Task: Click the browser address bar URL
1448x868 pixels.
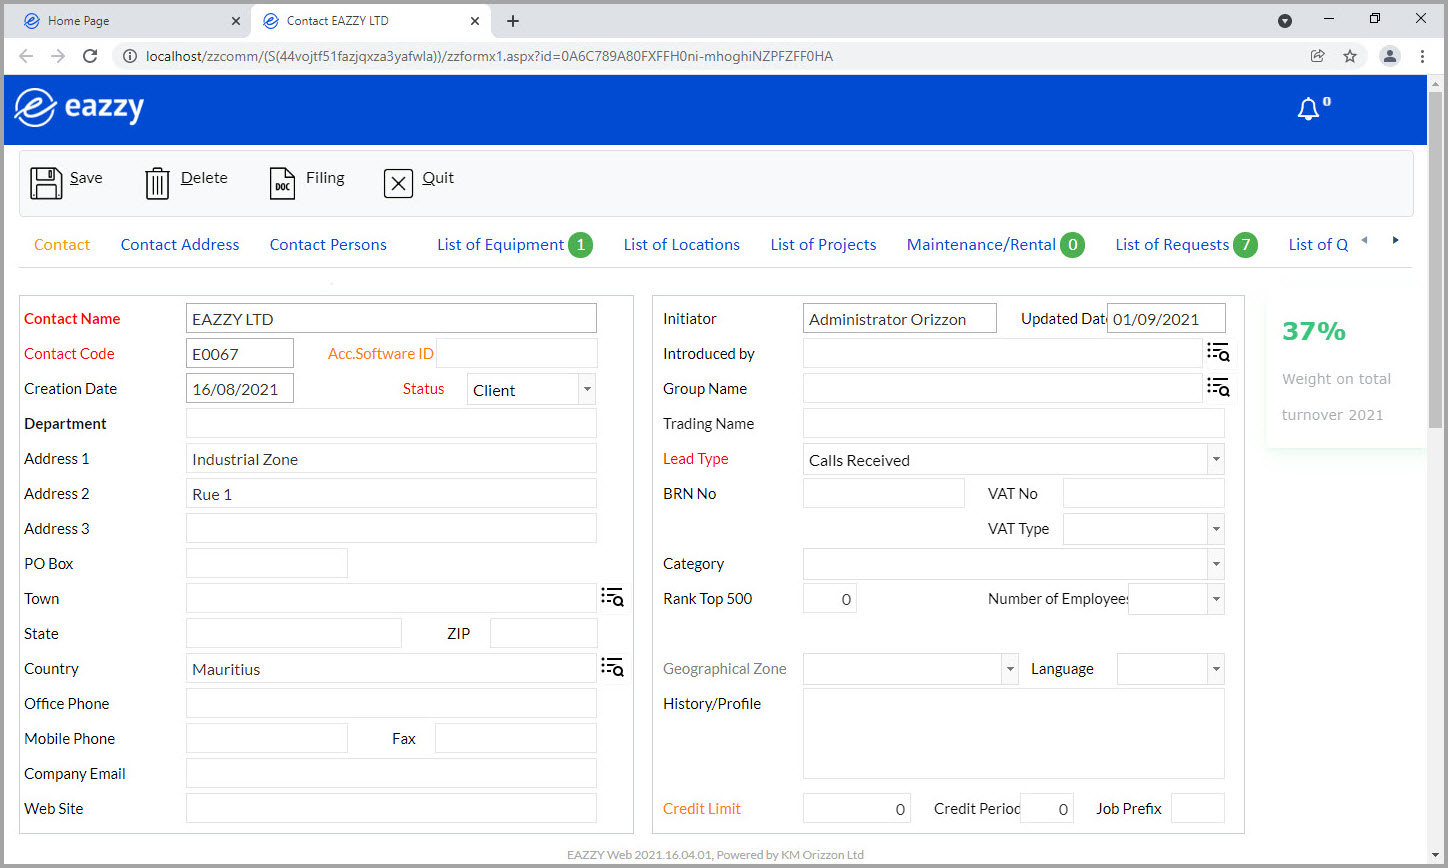Action: point(489,56)
